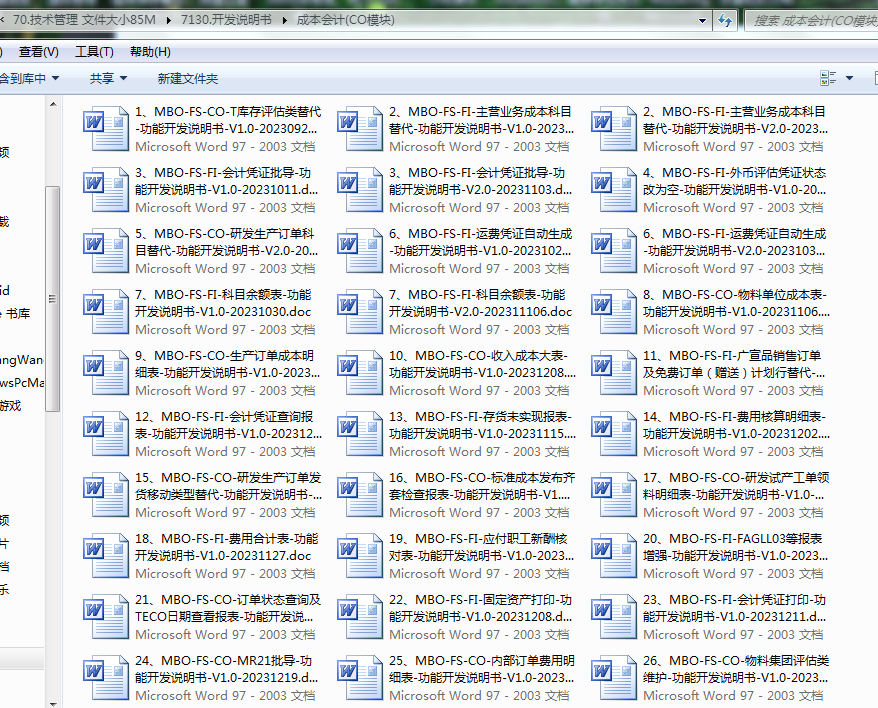Click the 新建文件夹 (New folder) button
Viewport: 878px width, 708px height.
[x=187, y=78]
